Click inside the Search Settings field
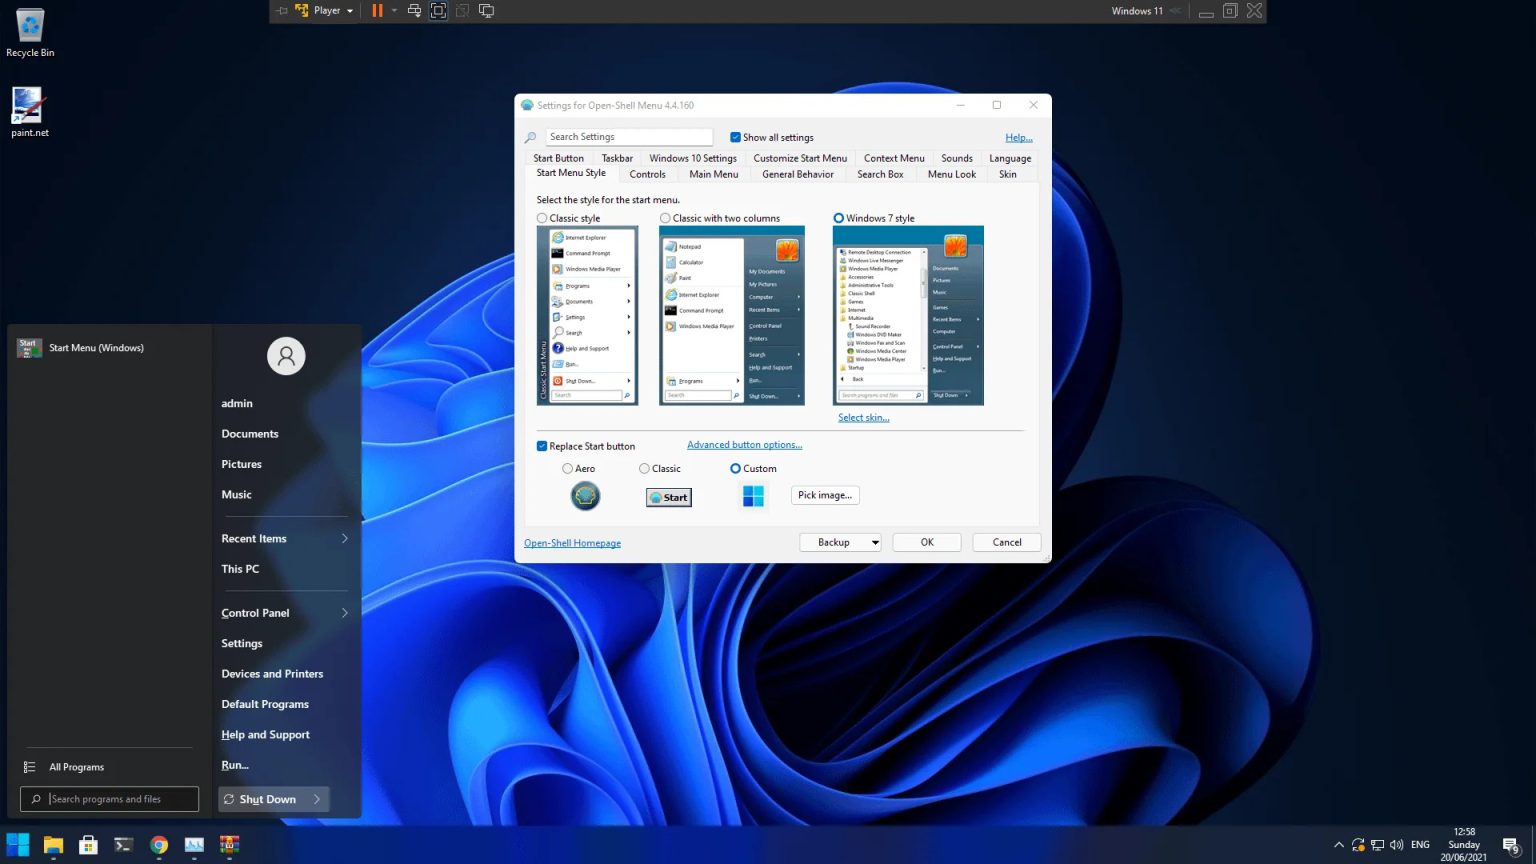This screenshot has width=1536, height=864. point(629,136)
